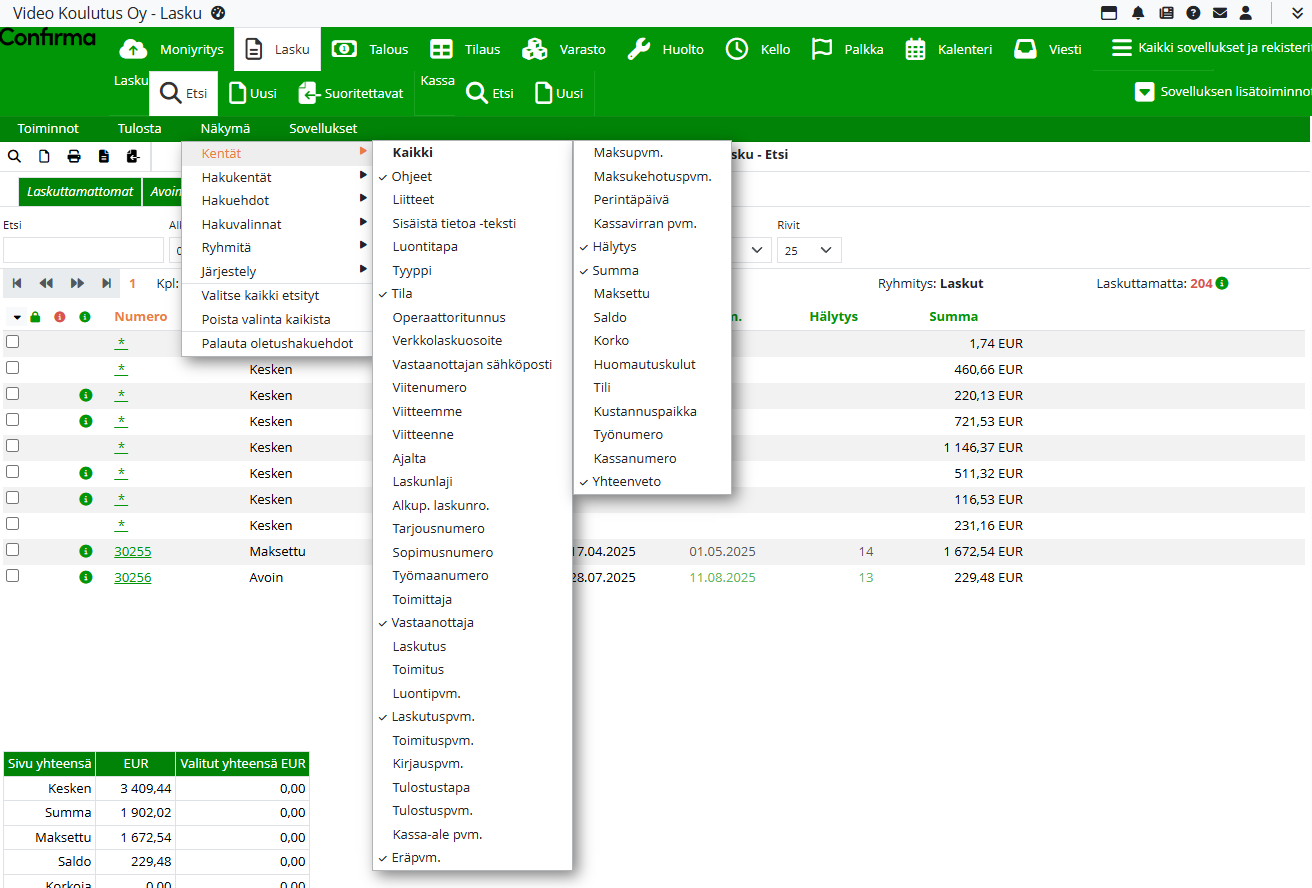Open notifications via the bell icon
1312x888 pixels.
point(1138,13)
